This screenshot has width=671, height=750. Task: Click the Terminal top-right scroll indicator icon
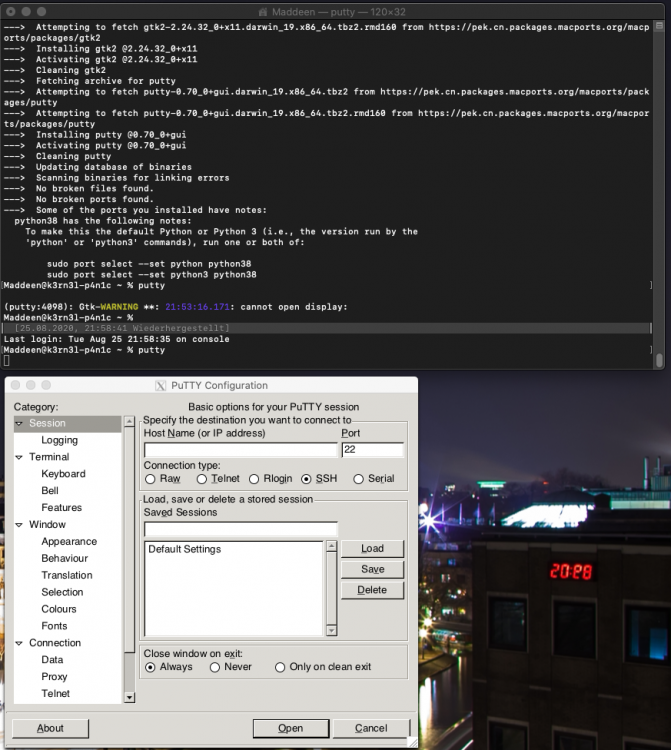(659, 26)
